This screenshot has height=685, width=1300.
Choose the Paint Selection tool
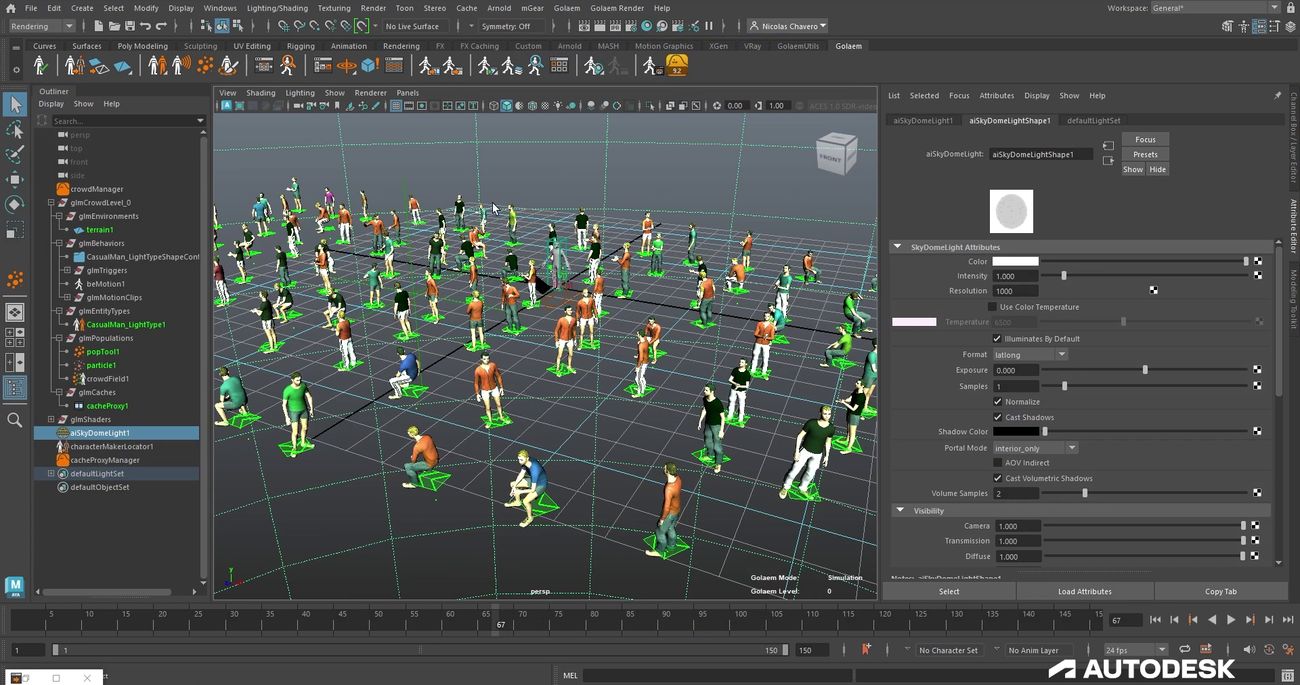pos(15,155)
